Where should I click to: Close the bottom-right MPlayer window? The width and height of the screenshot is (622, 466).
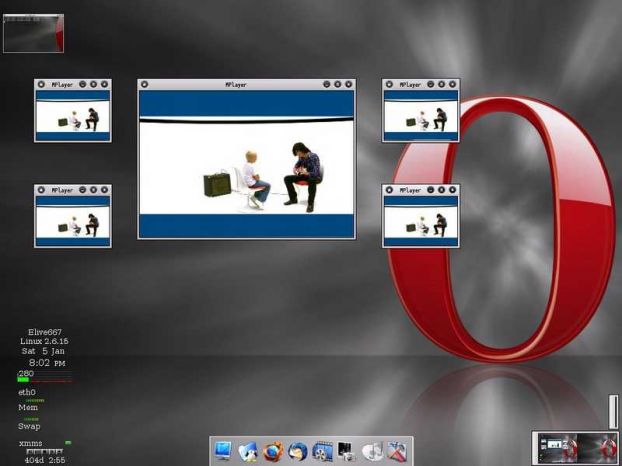(452, 190)
